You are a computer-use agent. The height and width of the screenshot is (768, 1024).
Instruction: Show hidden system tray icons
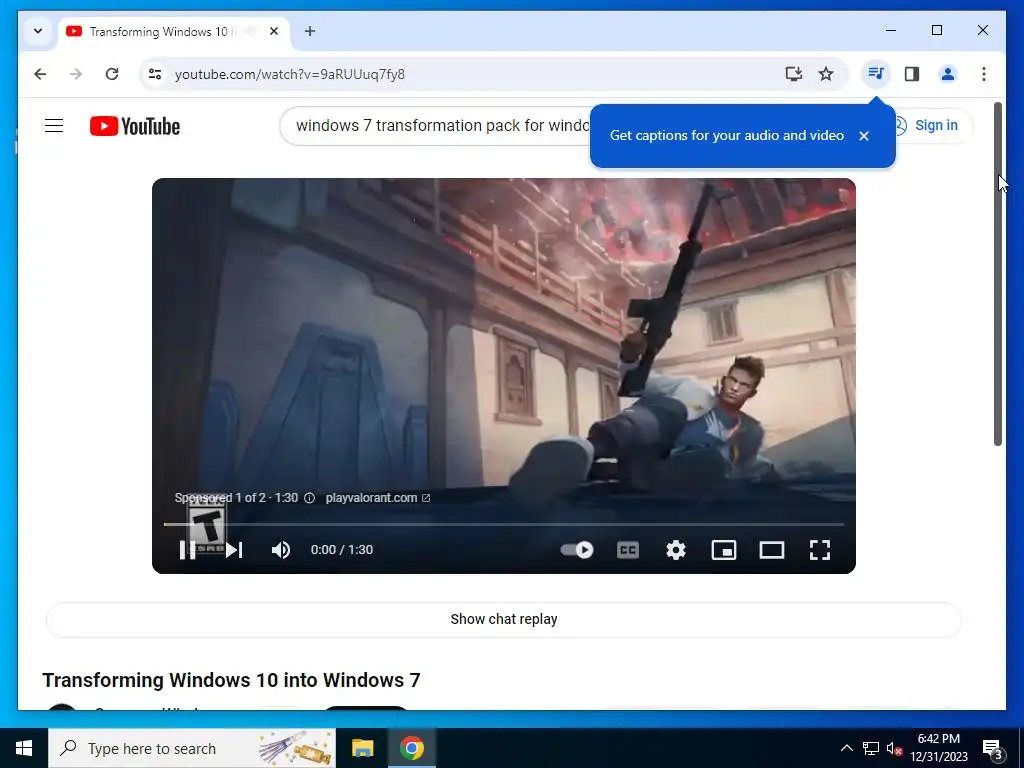[x=846, y=748]
